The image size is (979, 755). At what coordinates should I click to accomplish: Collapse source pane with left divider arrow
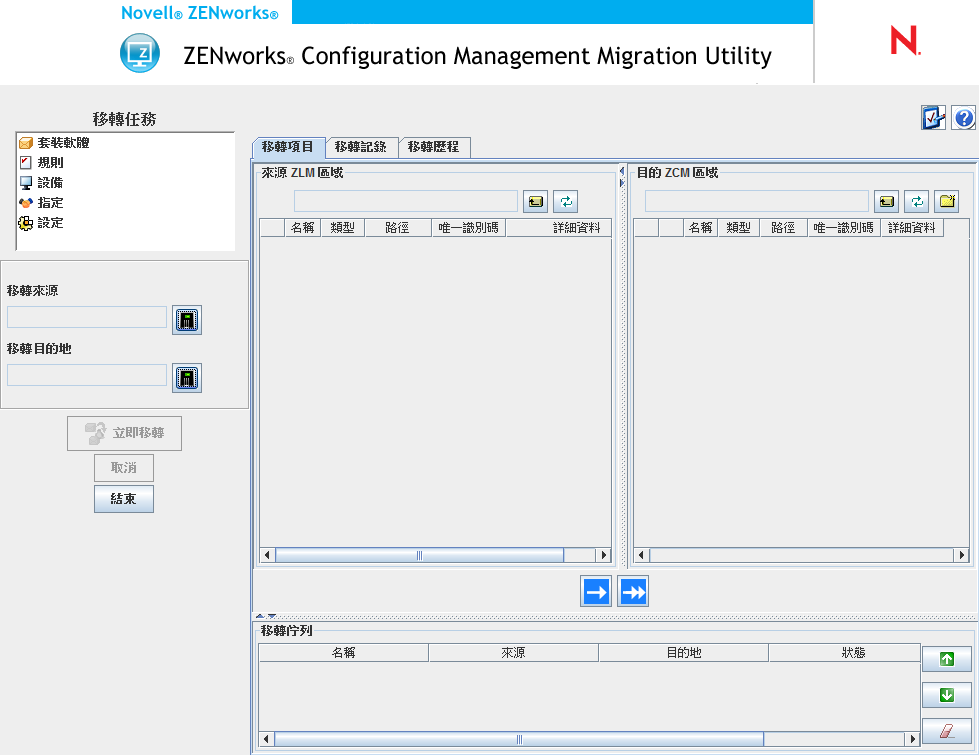pyautogui.click(x=622, y=170)
